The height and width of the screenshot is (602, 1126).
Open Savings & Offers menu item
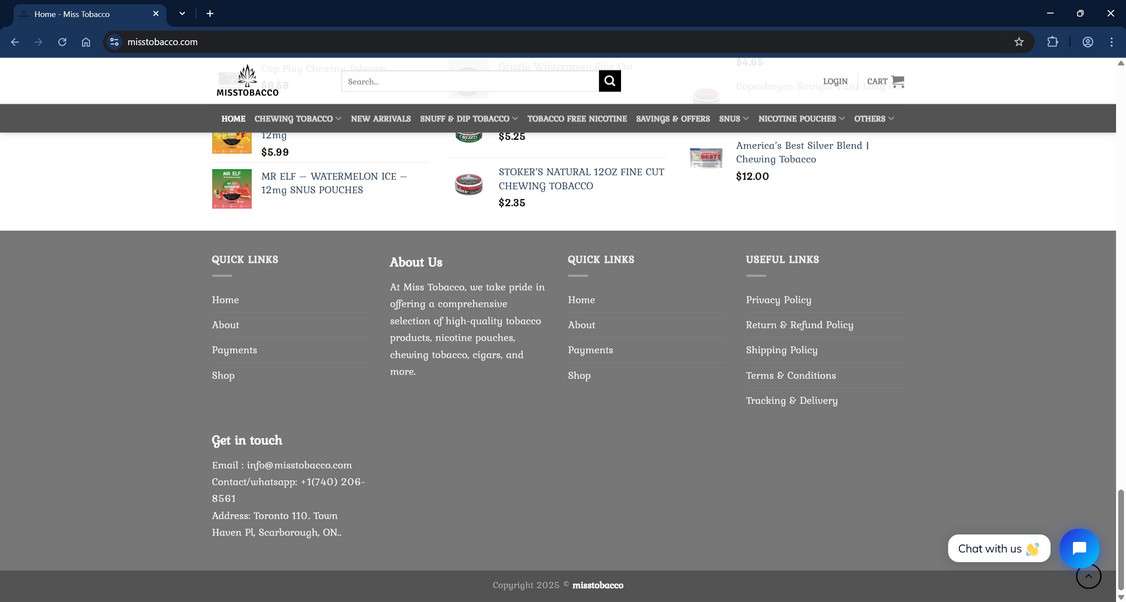tap(673, 119)
